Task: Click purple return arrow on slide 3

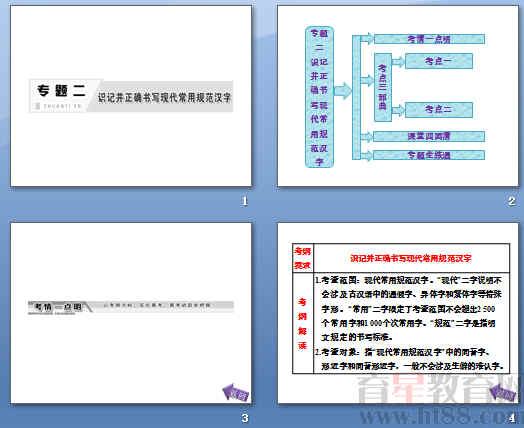Action: pos(236,392)
